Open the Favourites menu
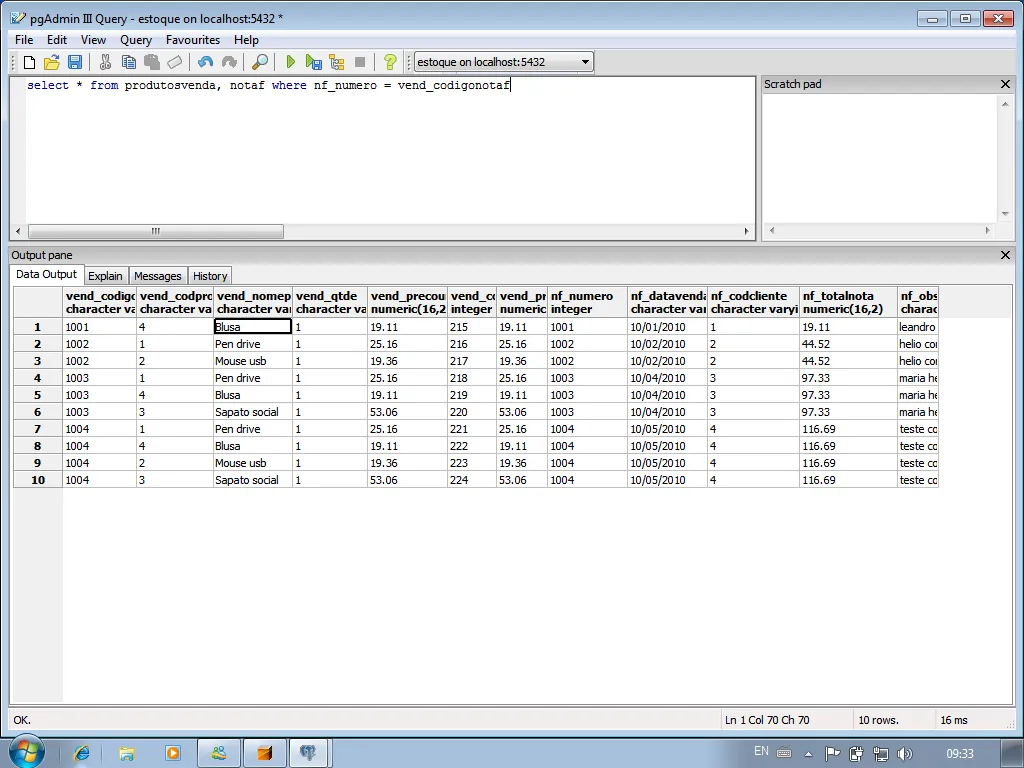 point(193,40)
